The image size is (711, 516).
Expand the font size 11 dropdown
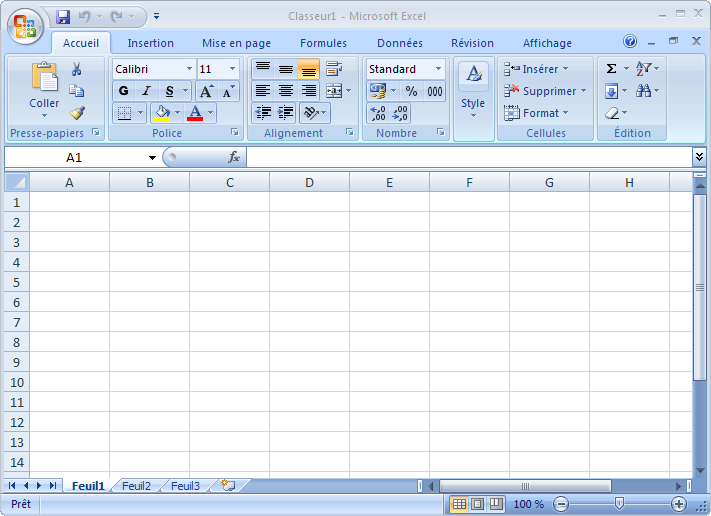232,69
